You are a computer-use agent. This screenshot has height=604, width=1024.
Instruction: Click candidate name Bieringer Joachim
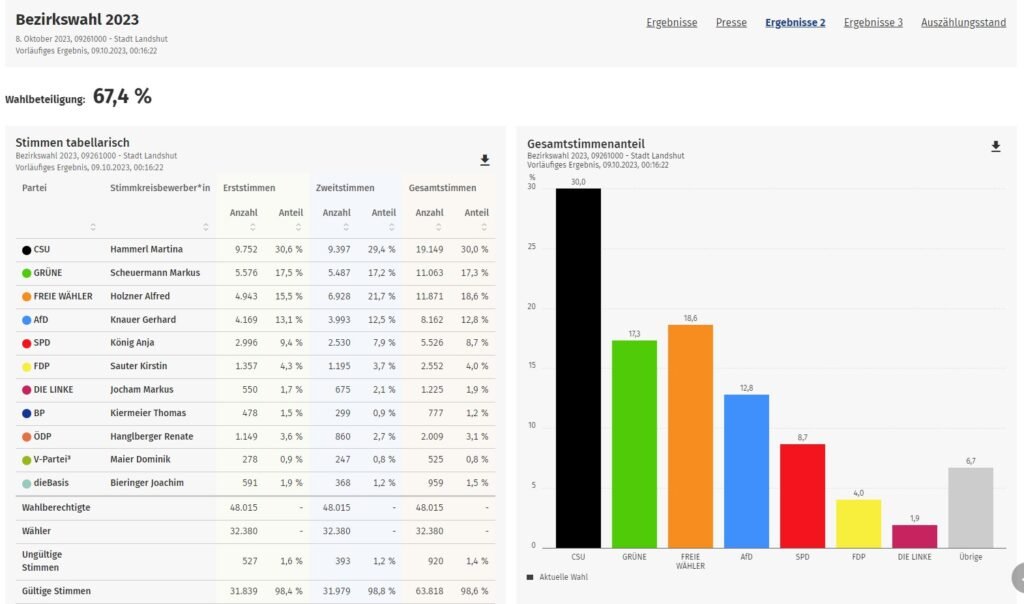point(147,483)
